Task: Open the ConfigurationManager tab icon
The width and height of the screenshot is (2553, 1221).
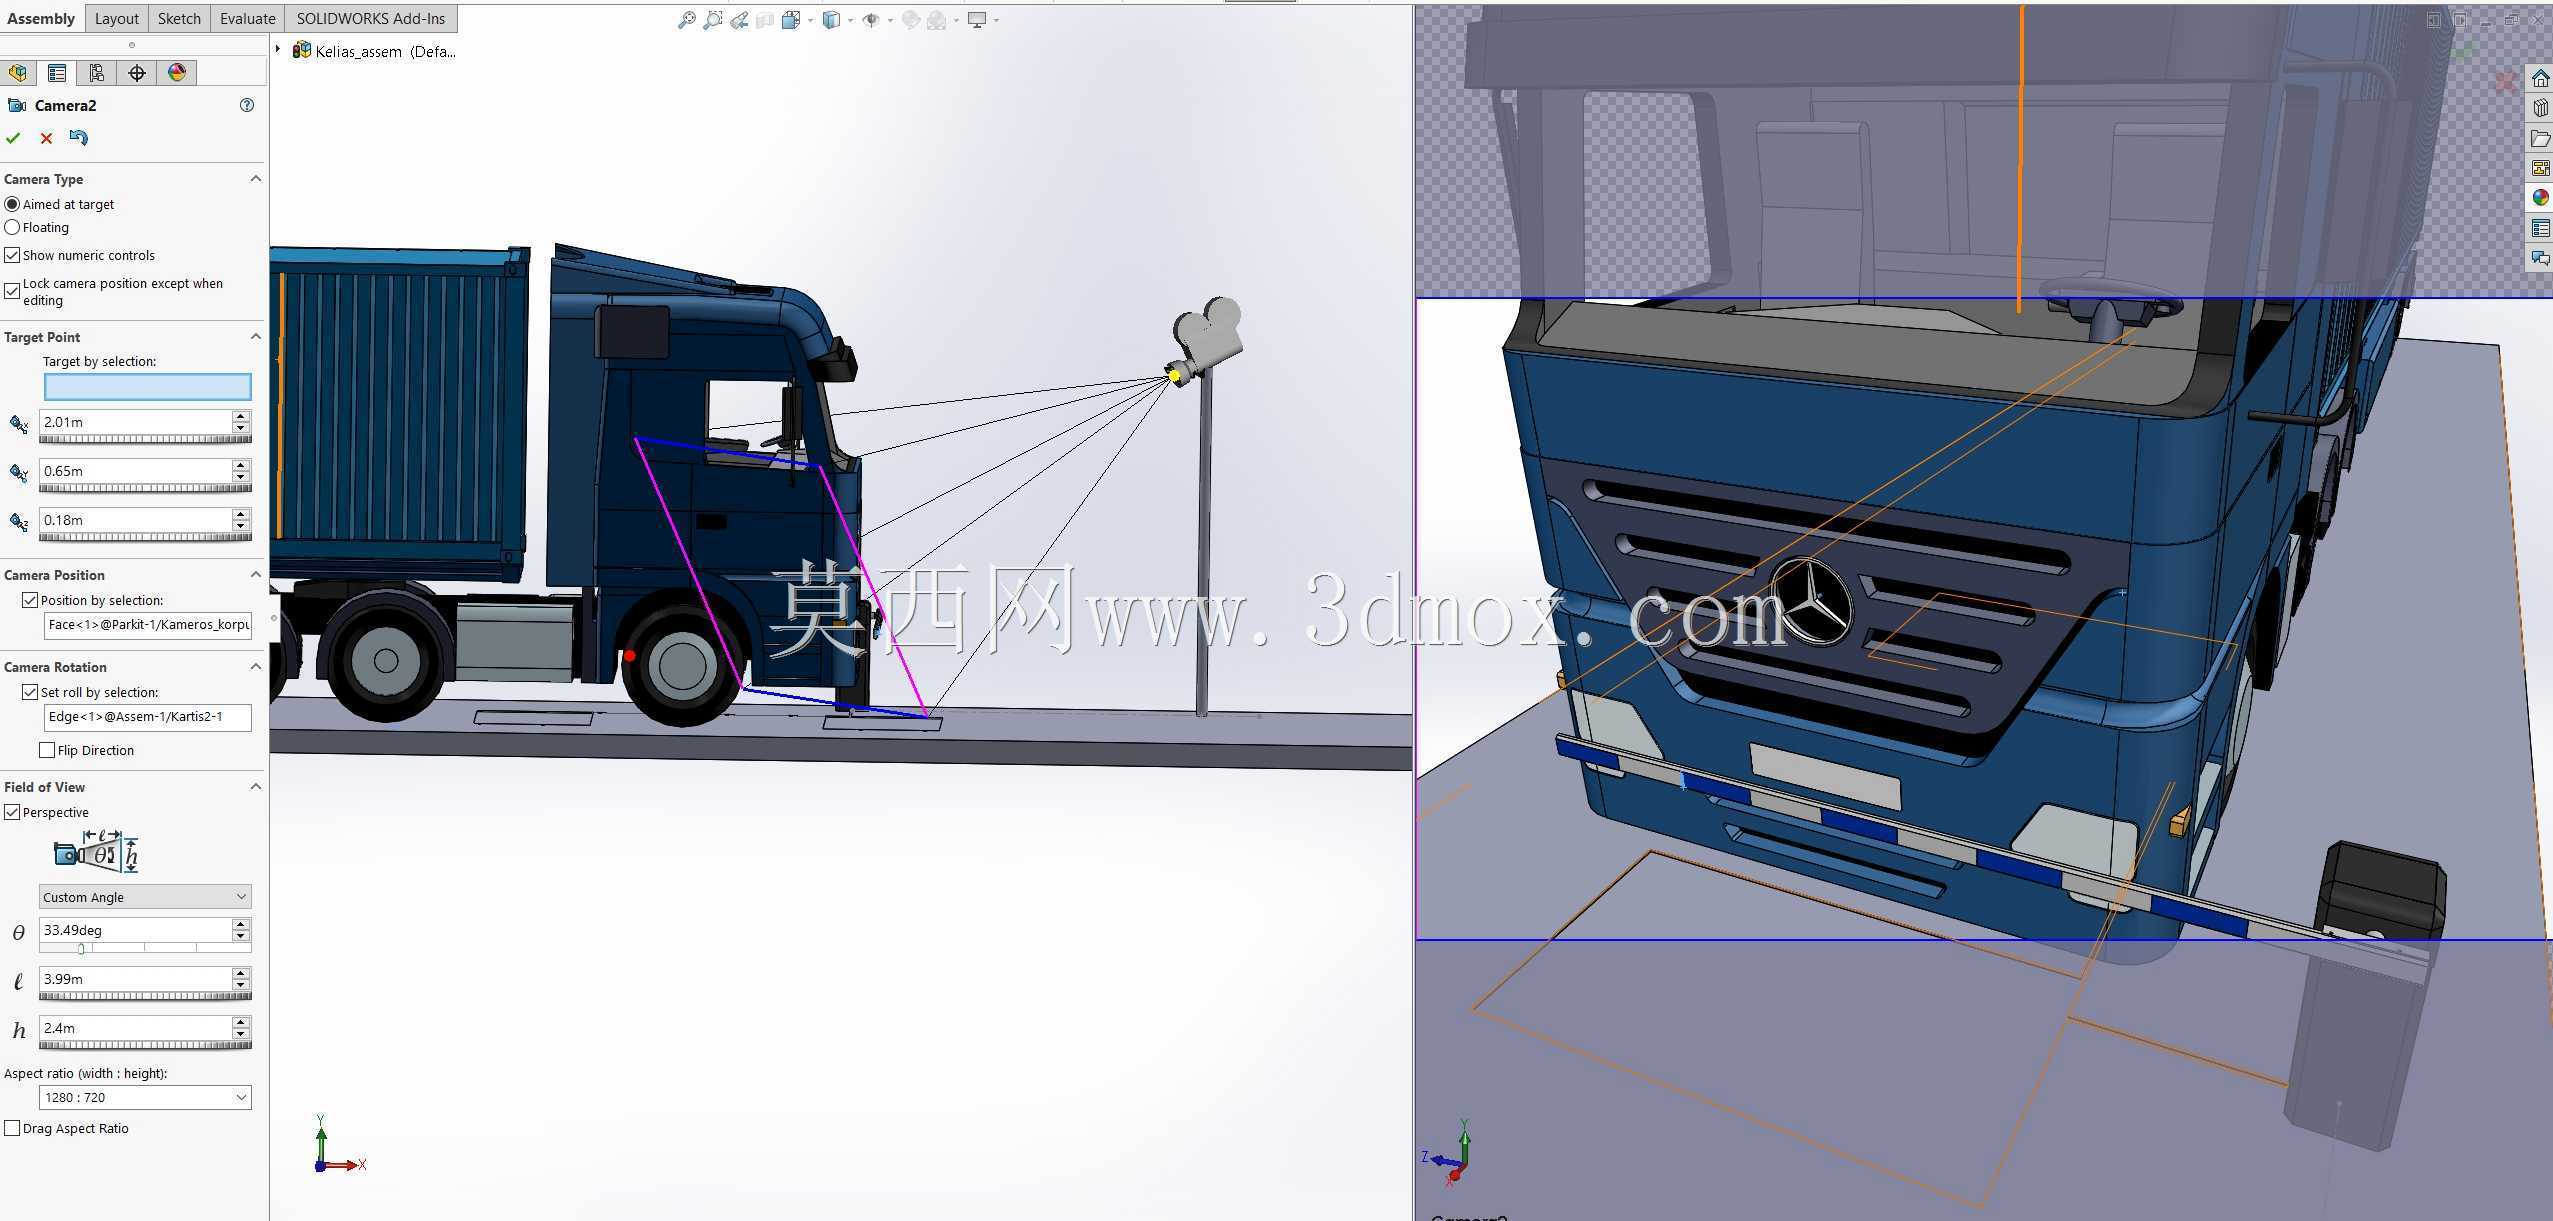Action: click(x=97, y=73)
